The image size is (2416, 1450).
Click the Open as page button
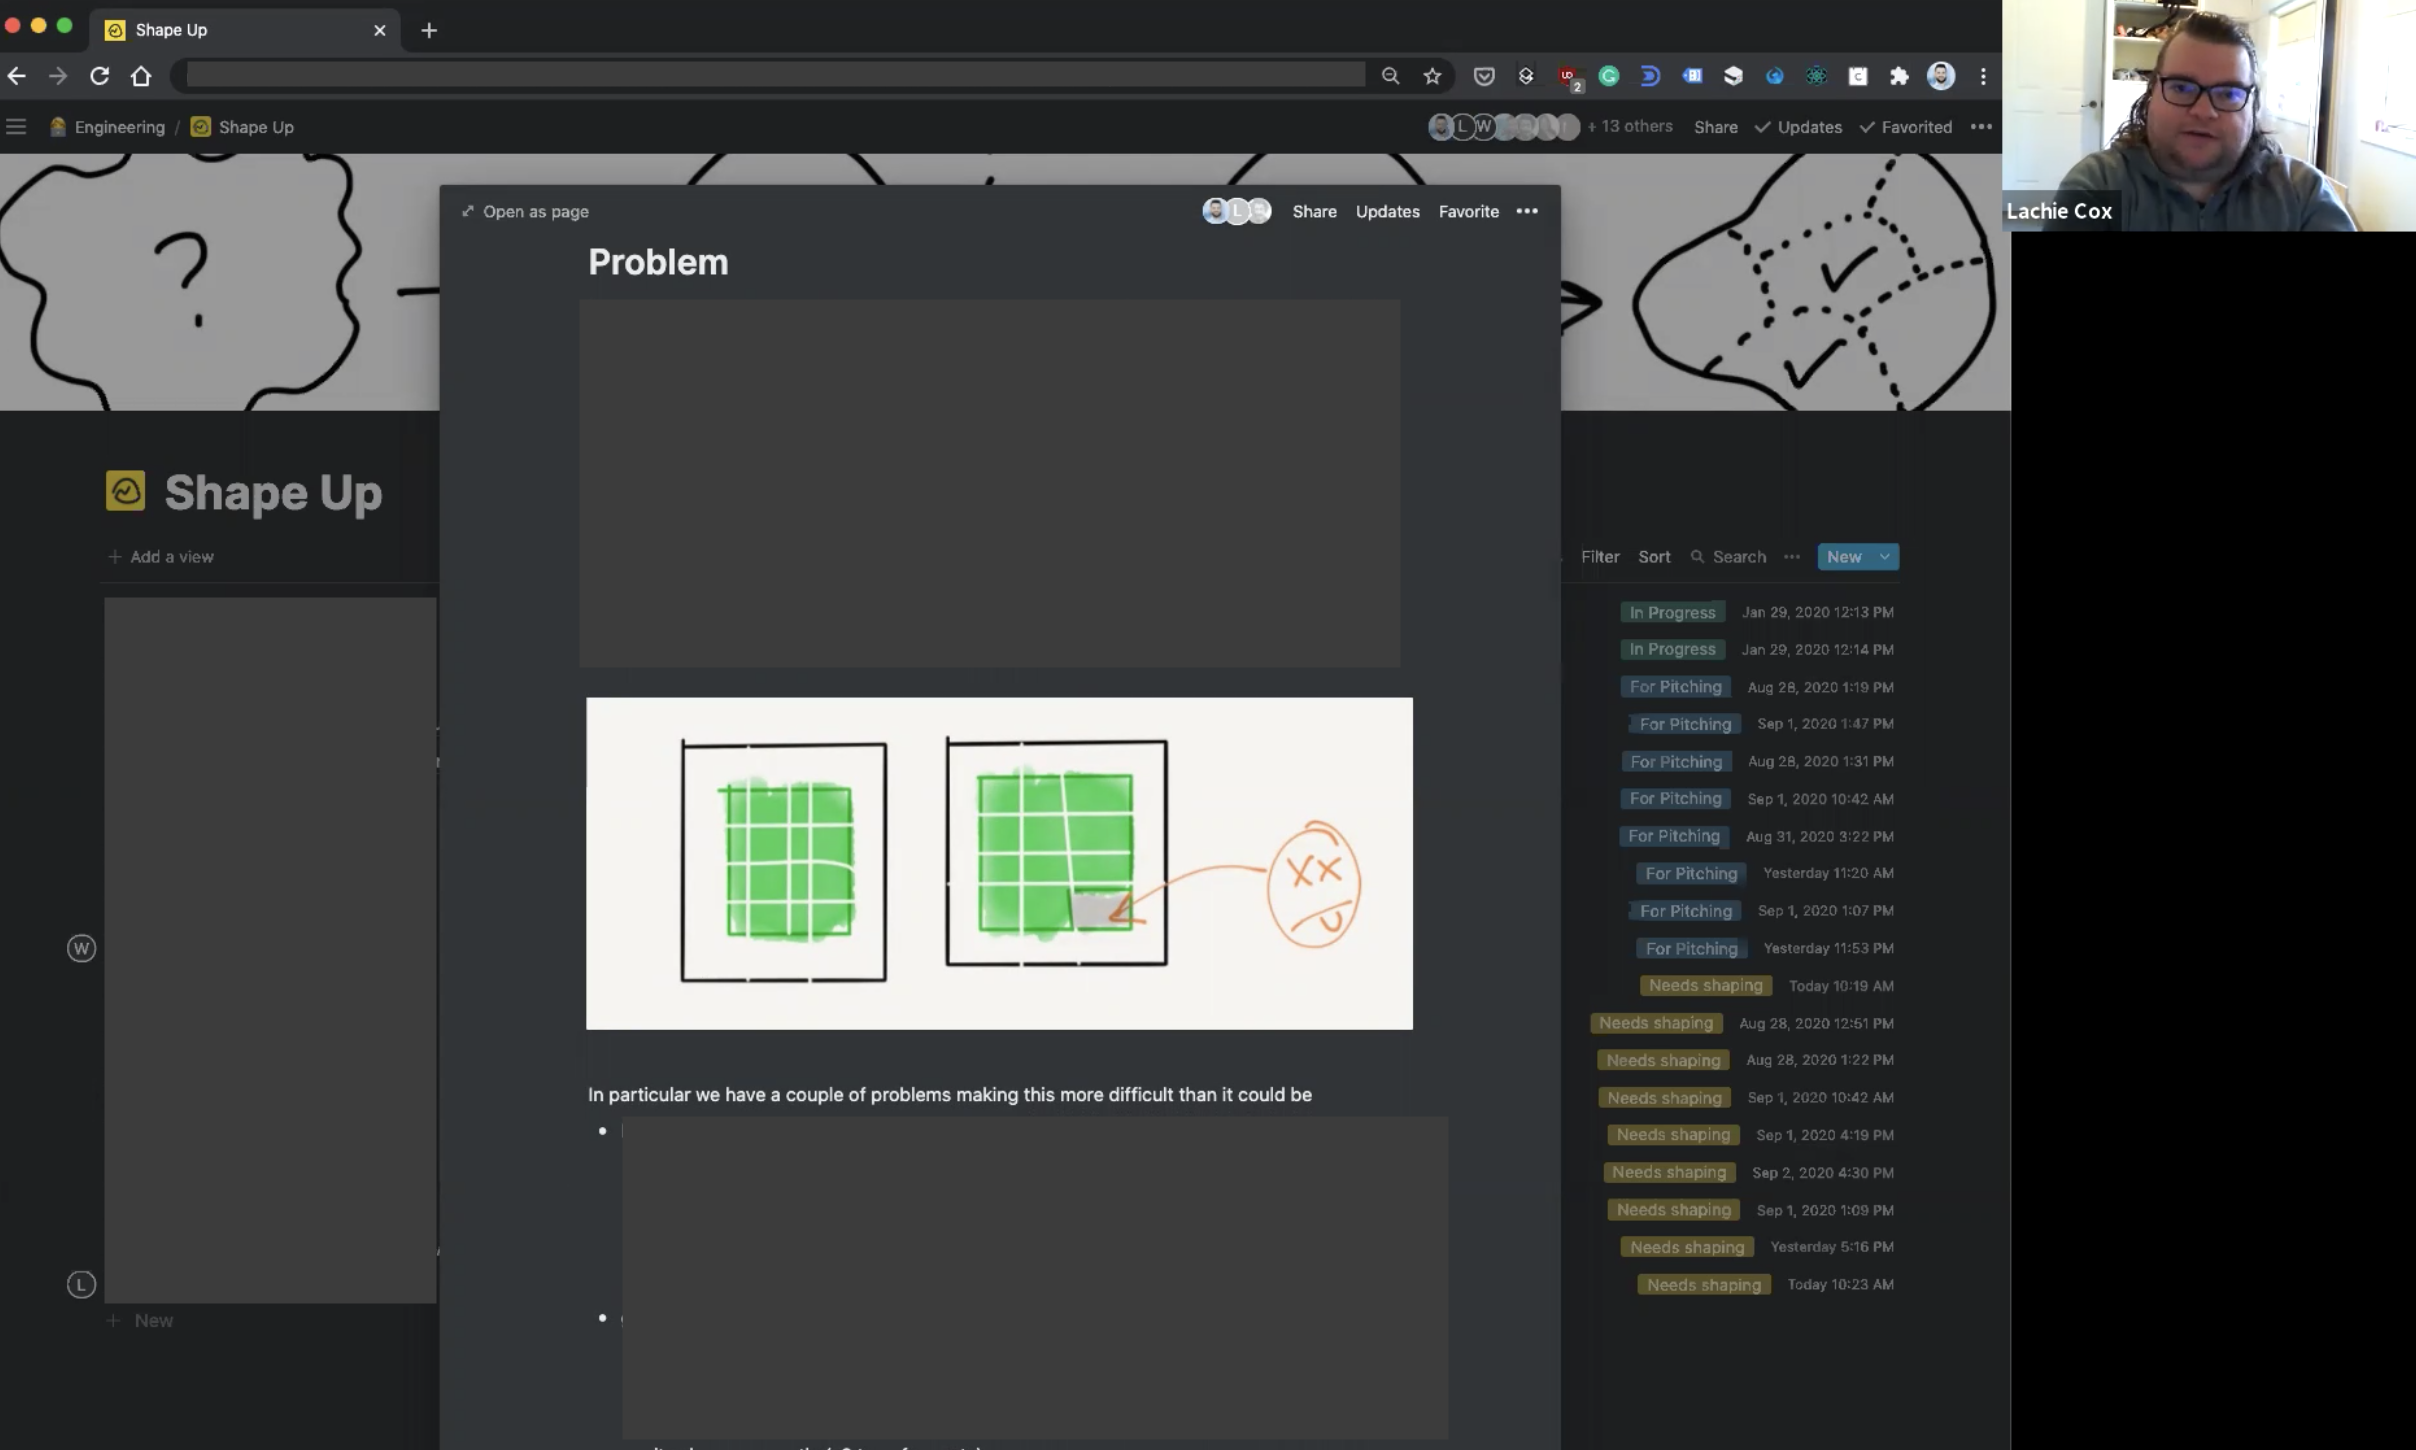tap(525, 211)
